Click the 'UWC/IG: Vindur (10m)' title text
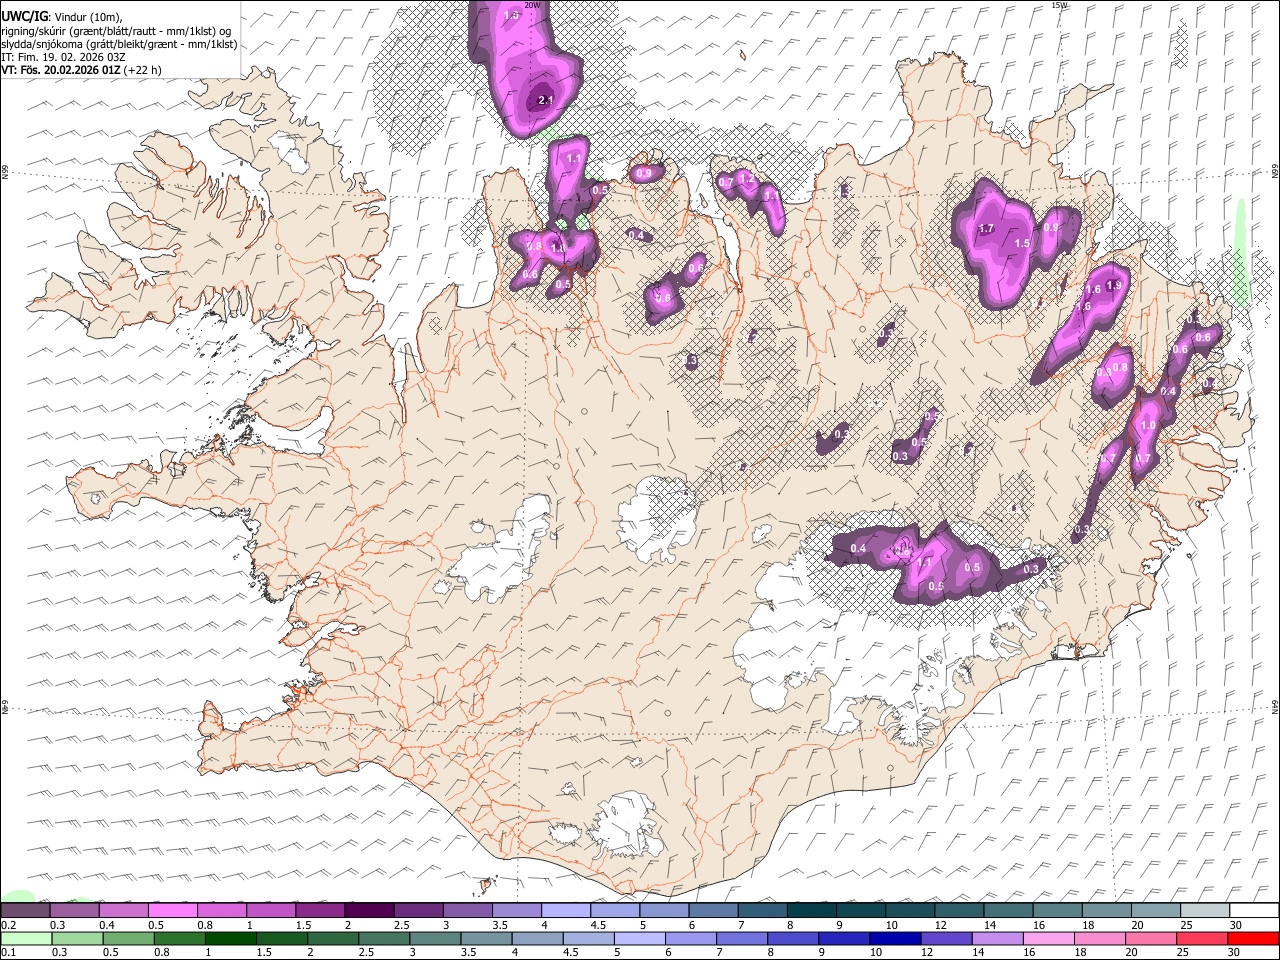This screenshot has height=960, width=1280. (62, 16)
